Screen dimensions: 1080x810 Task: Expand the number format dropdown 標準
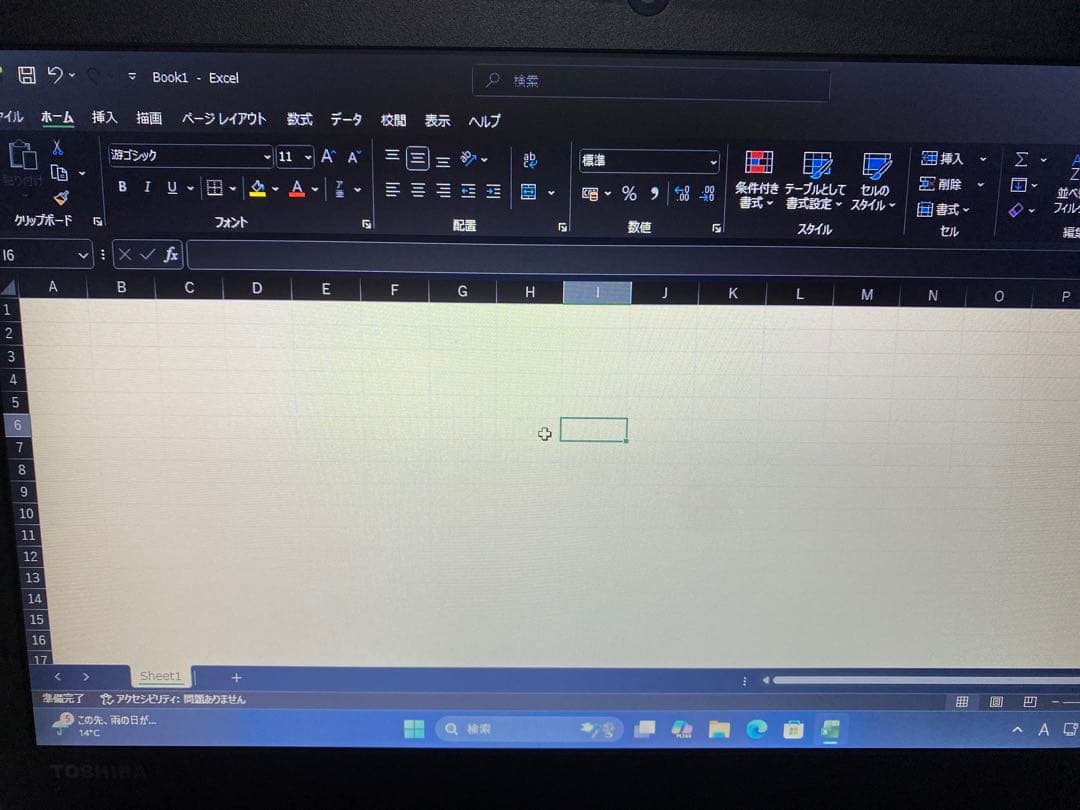[649, 161]
